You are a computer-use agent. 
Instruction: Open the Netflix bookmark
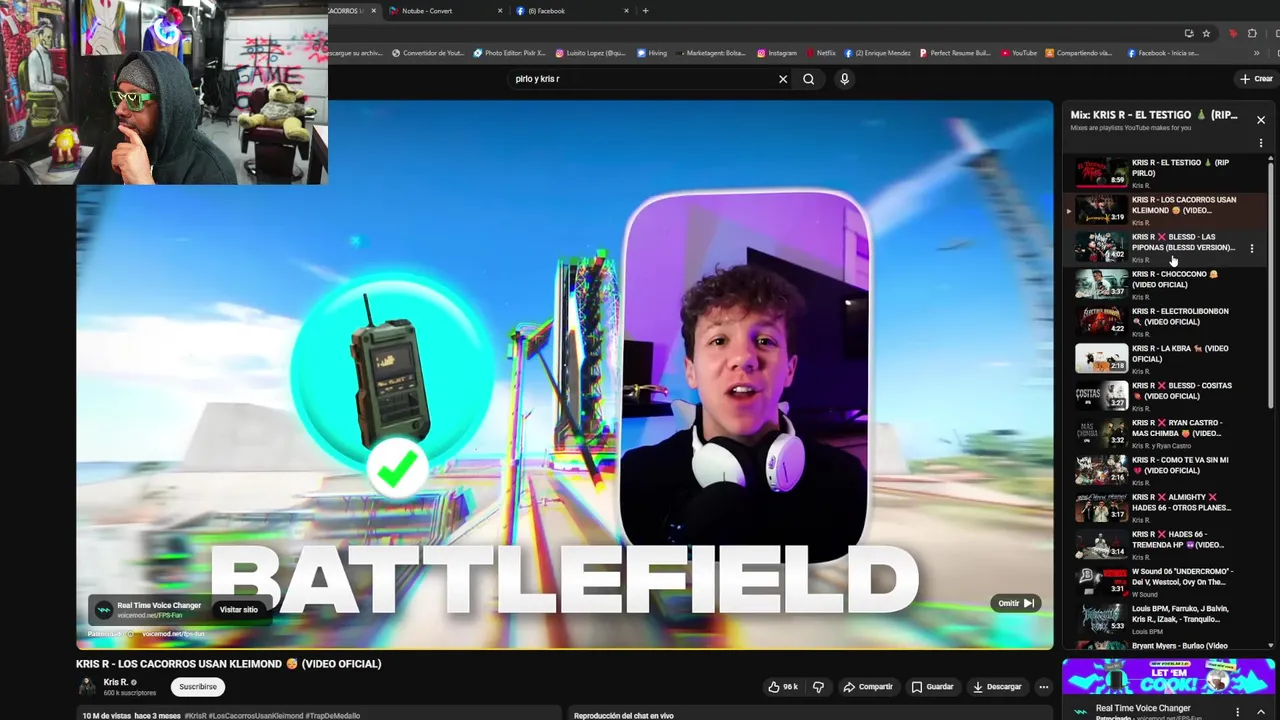point(820,53)
